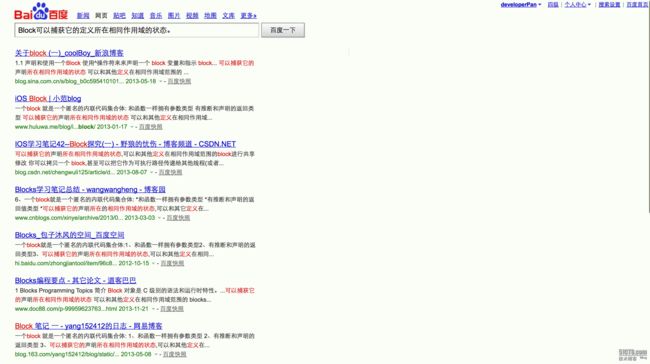The image size is (650, 364).
Task: Open the 新闻 search category
Action: point(83,16)
